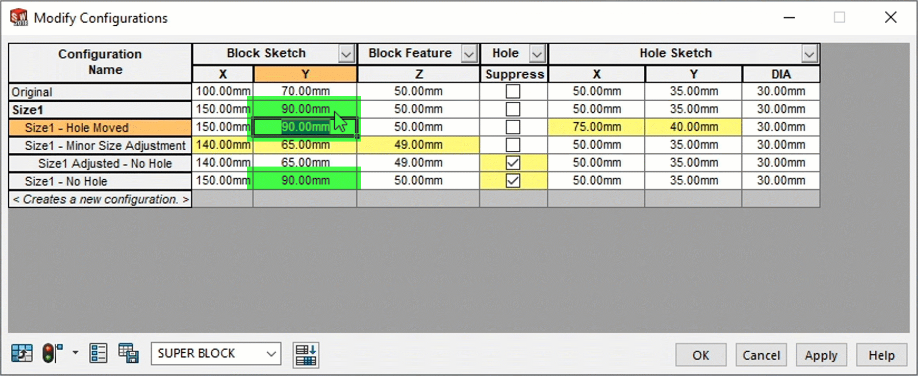
Task: Check Suppress for Size1 - Hole Moved
Action: (513, 127)
